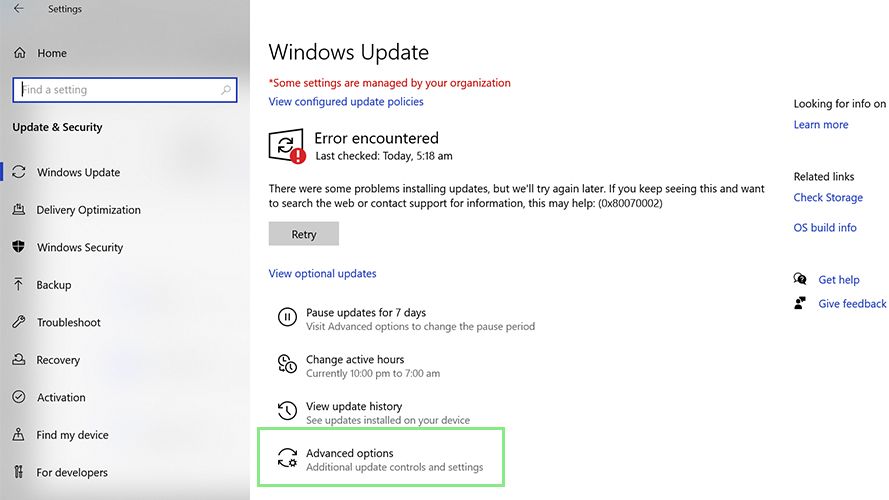The height and width of the screenshot is (500, 889).
Task: Click the Retry button
Action: 304,234
